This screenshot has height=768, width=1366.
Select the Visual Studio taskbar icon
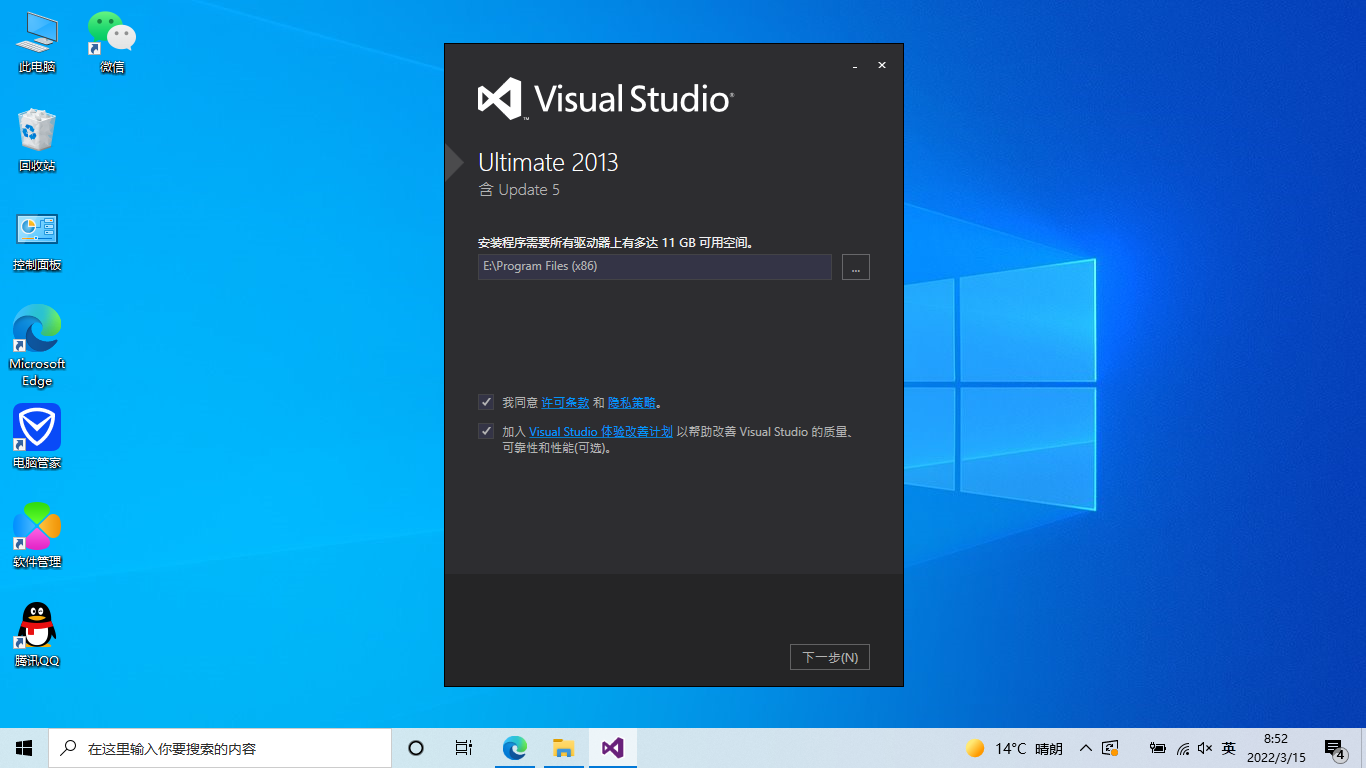(613, 748)
